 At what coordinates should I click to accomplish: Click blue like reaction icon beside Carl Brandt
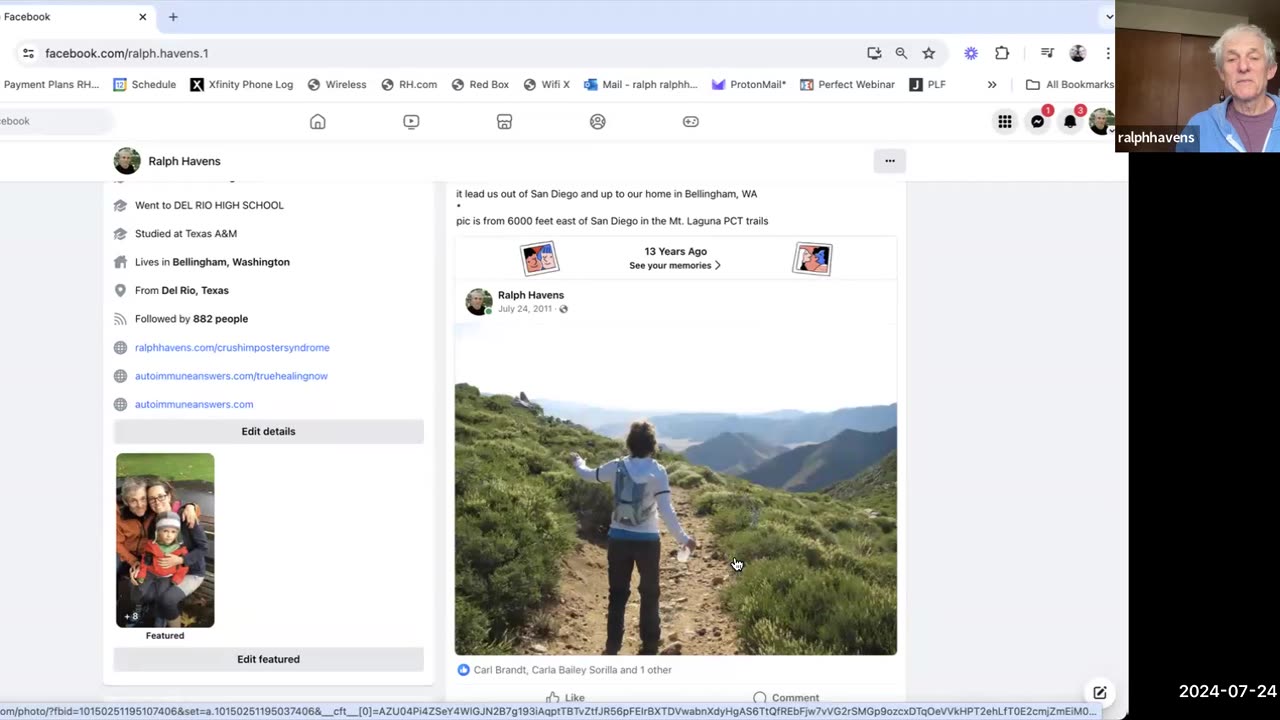(x=463, y=670)
